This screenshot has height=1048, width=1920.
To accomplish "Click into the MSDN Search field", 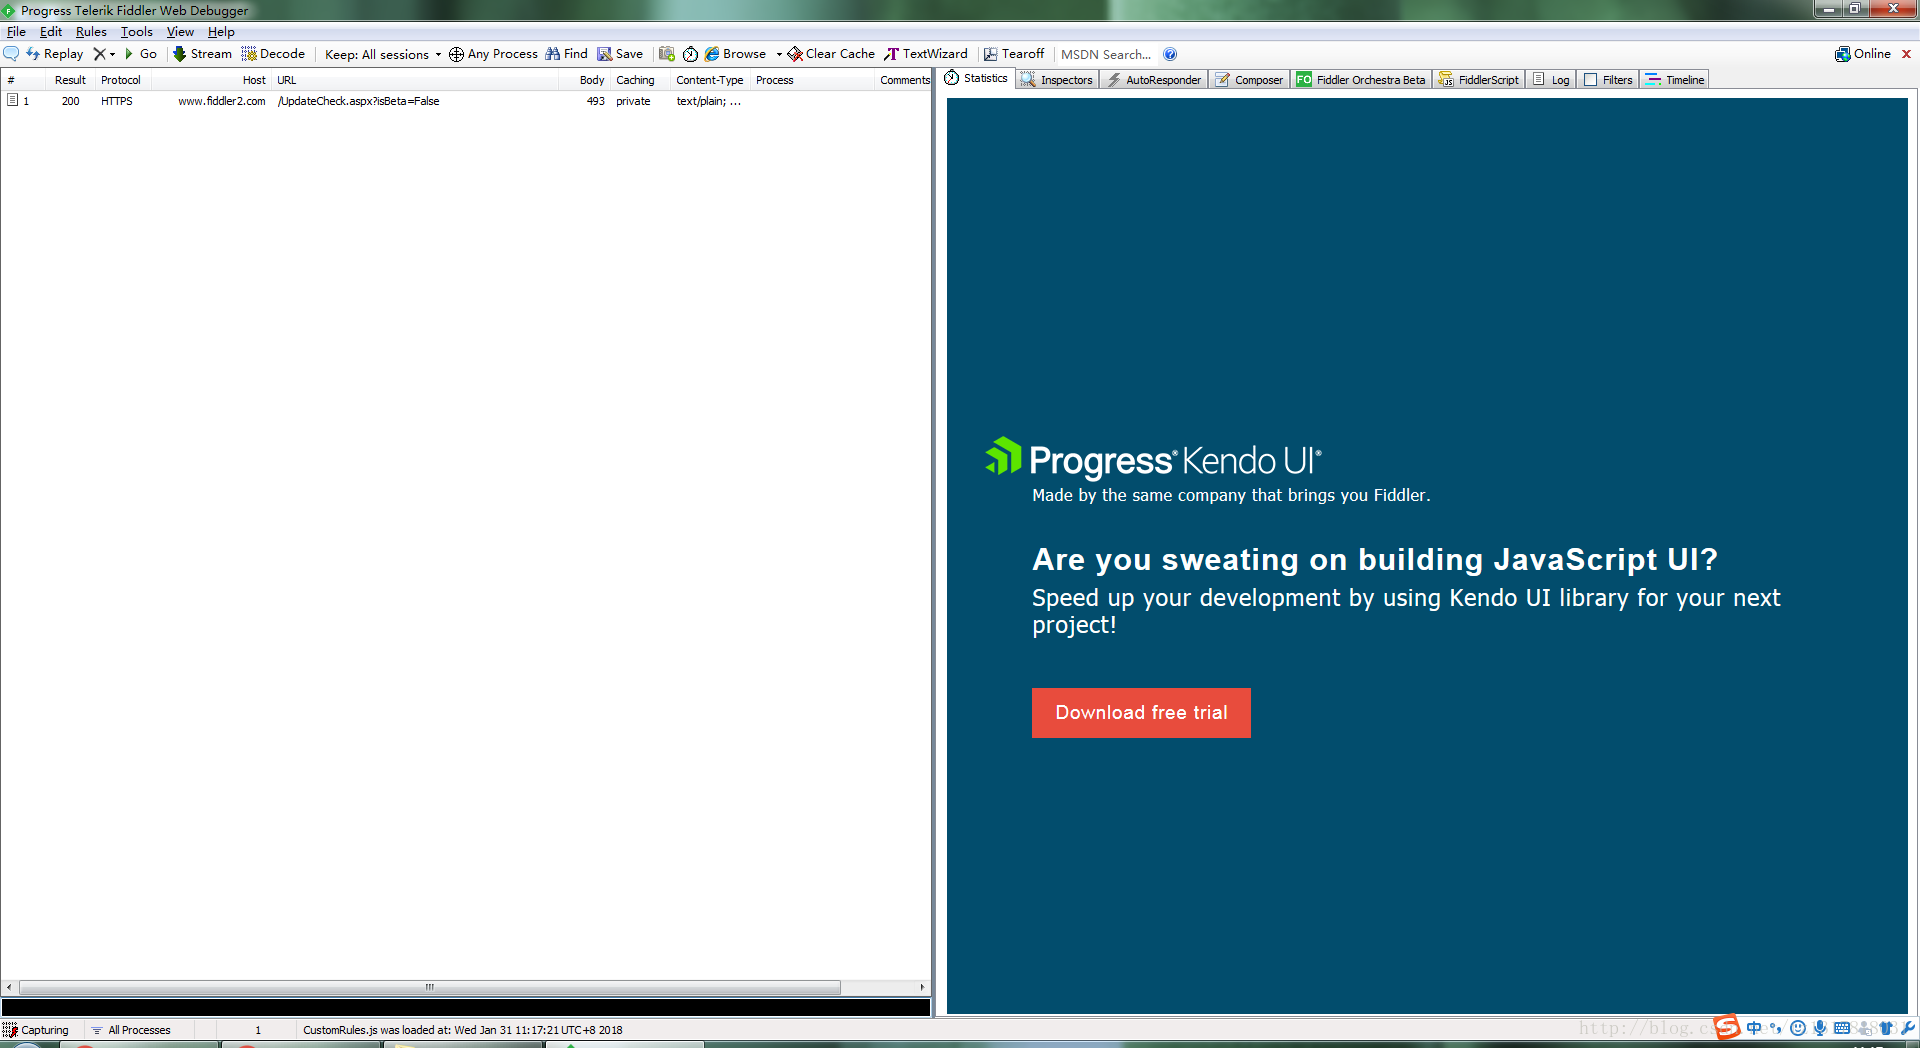I will [x=1106, y=54].
